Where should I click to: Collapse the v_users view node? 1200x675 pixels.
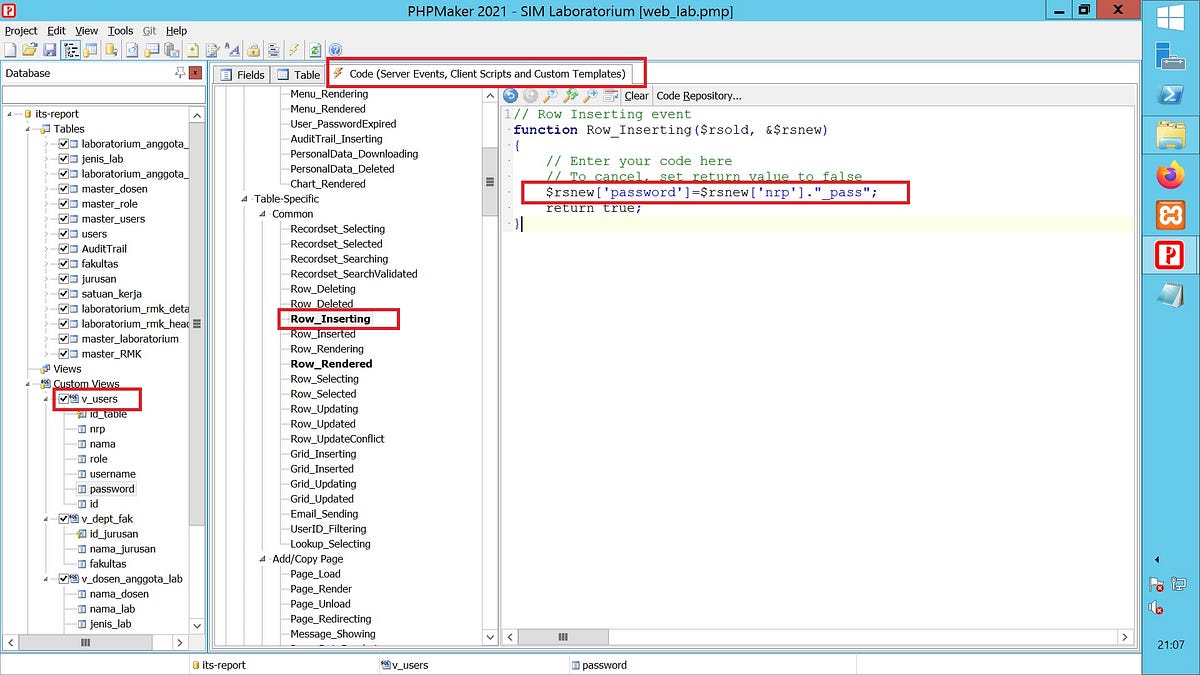click(46, 399)
